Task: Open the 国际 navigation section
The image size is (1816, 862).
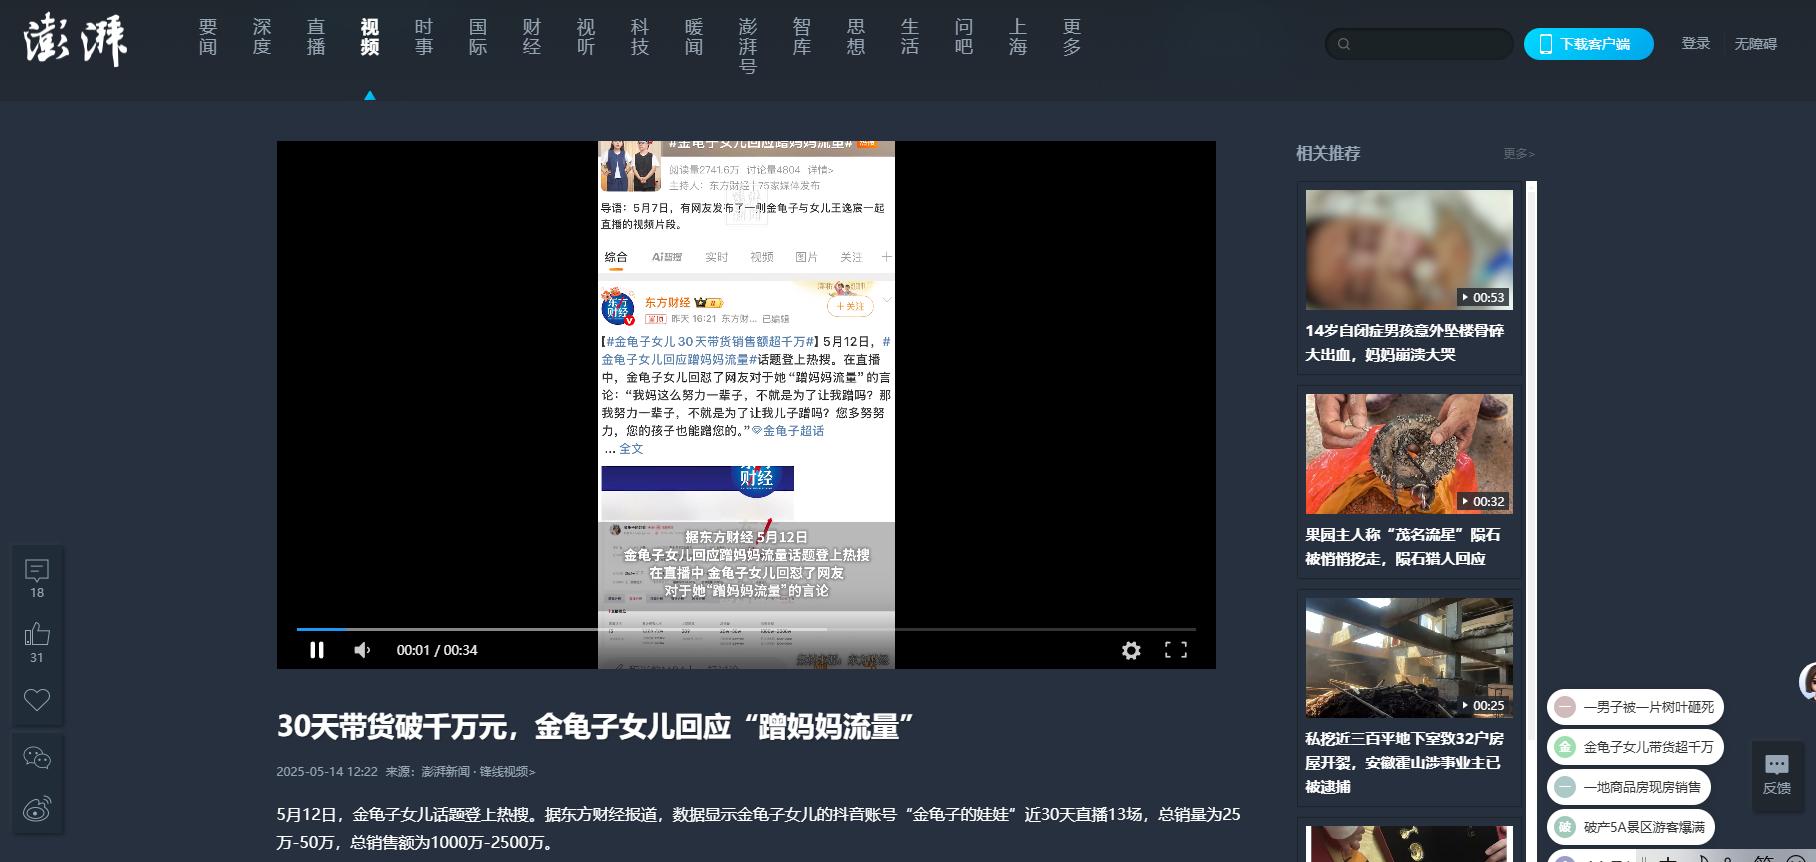Action: coord(478,37)
